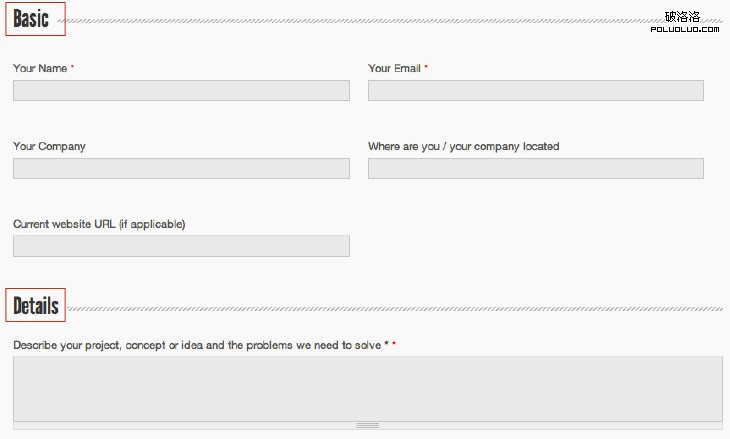Screen dimensions: 730x439
Task: Click the red asterisk beside Your Name
Action: coord(72,68)
